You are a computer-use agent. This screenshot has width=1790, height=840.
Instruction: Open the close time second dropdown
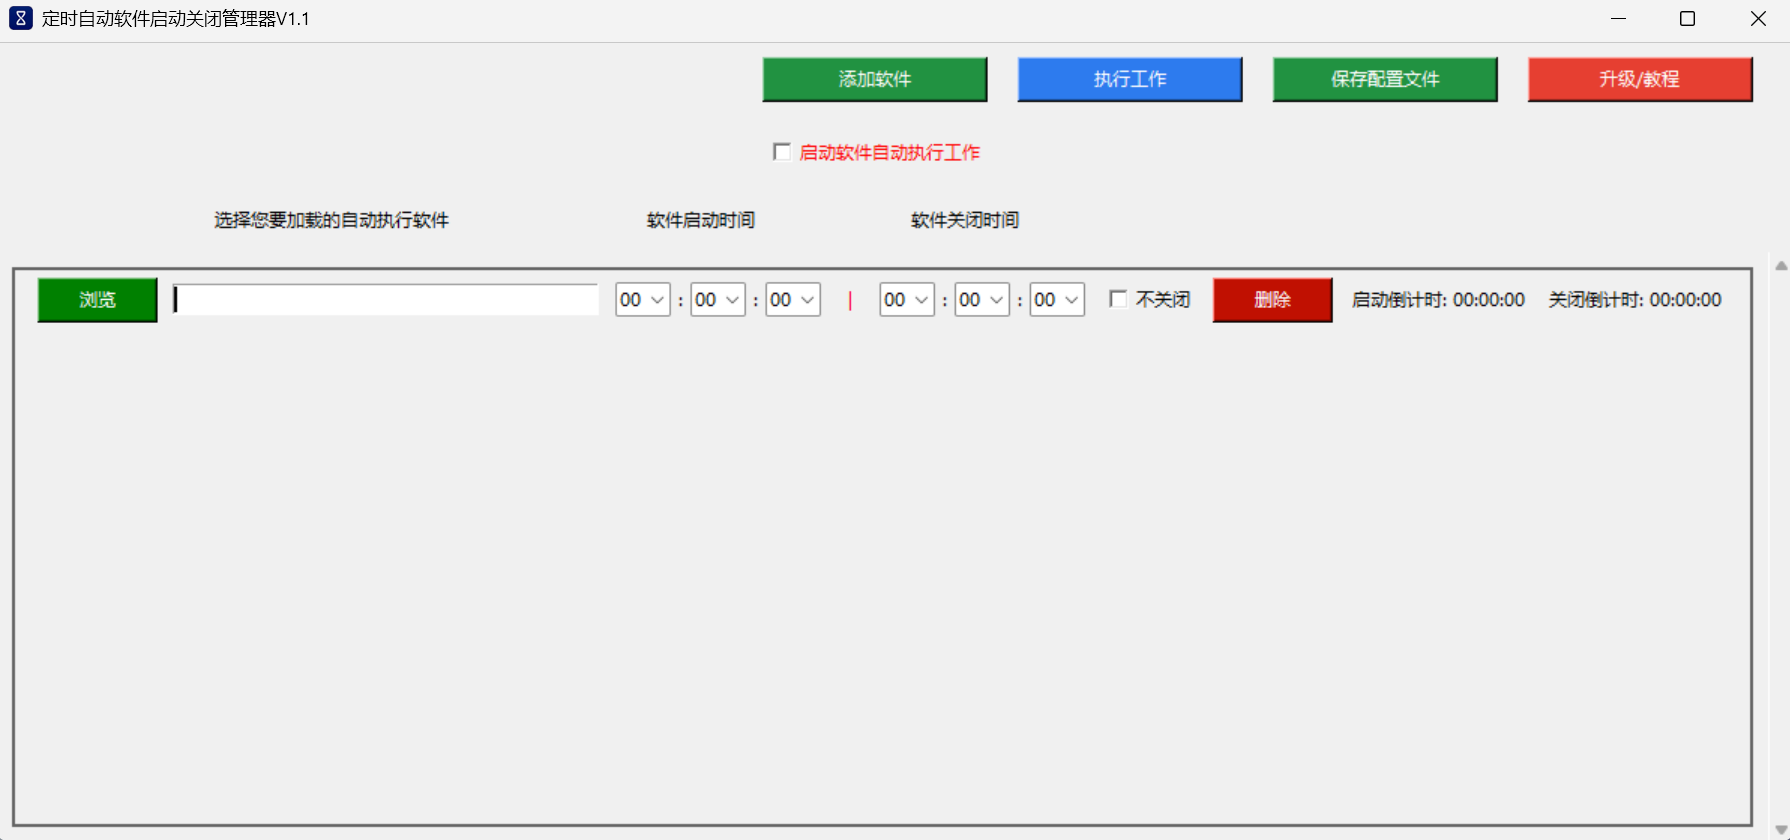[1057, 300]
